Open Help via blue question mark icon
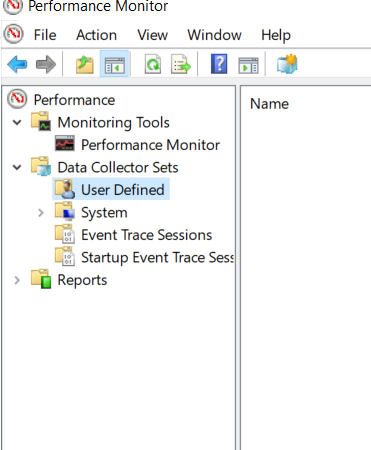The image size is (371, 450). pos(219,64)
